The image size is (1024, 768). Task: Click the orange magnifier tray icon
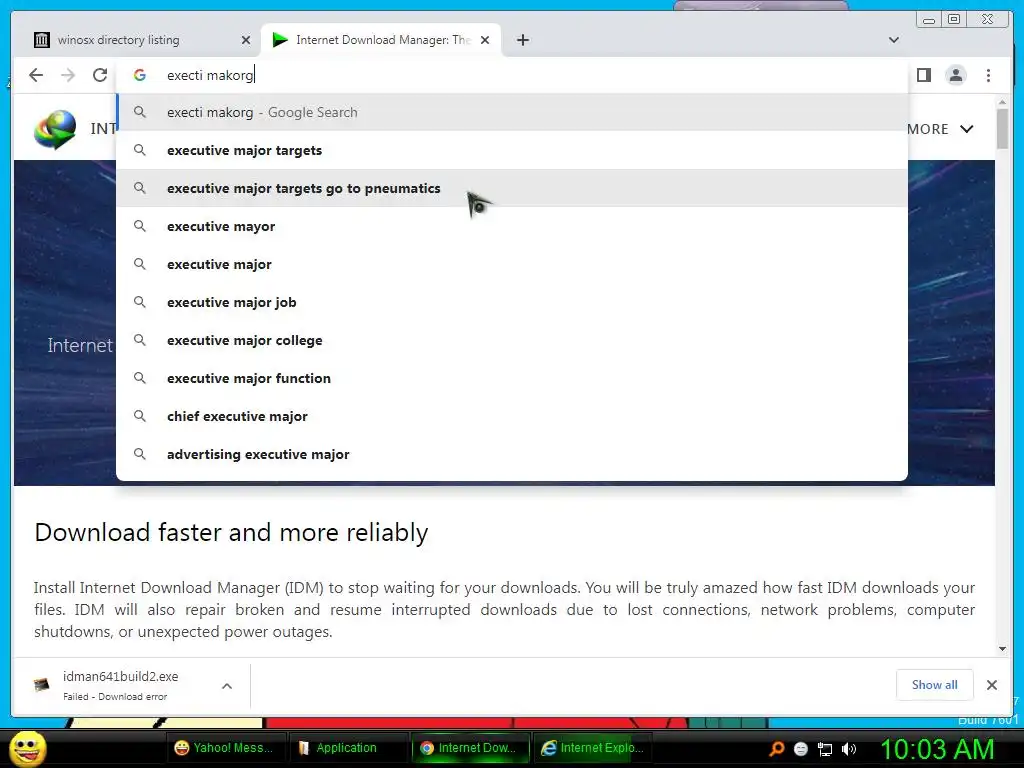pyautogui.click(x=777, y=748)
